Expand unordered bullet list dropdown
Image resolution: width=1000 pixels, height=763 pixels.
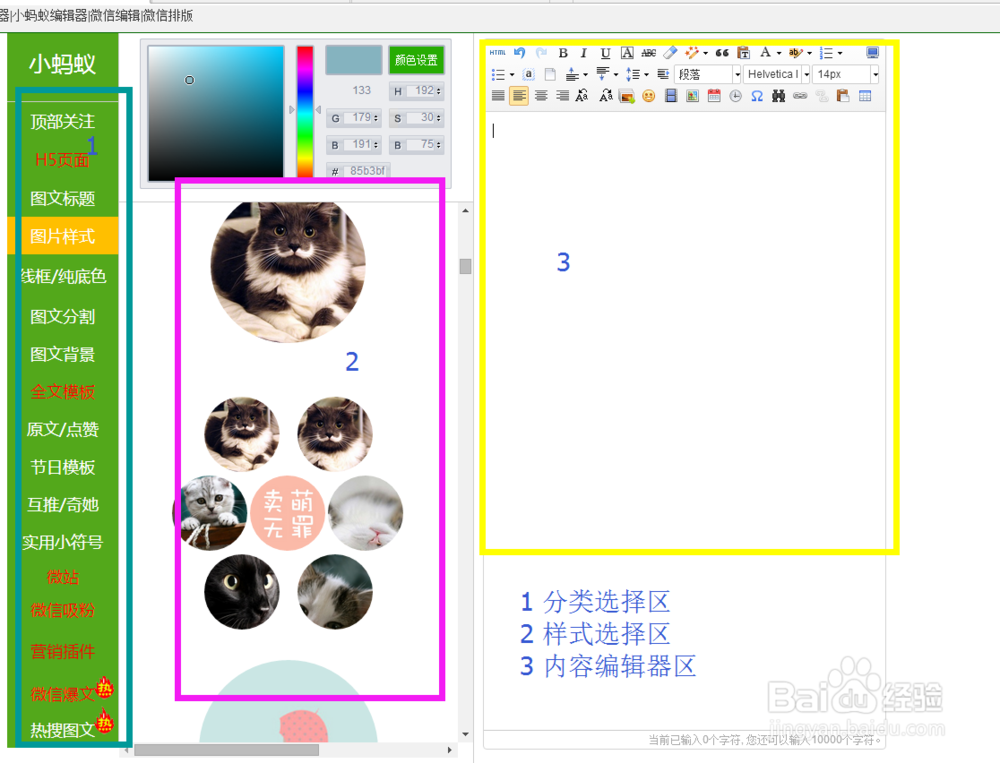pyautogui.click(x=511, y=75)
